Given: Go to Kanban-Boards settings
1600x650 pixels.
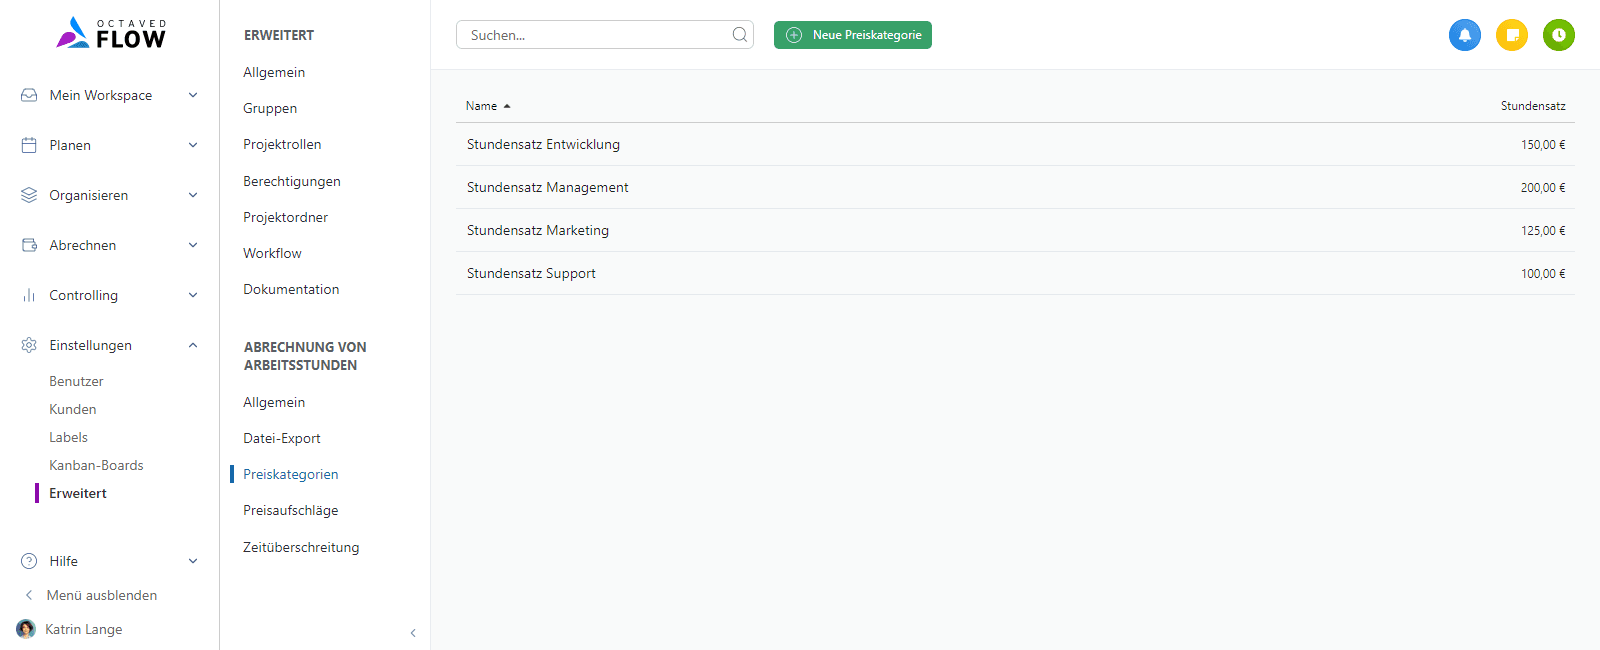Looking at the screenshot, I should [96, 465].
